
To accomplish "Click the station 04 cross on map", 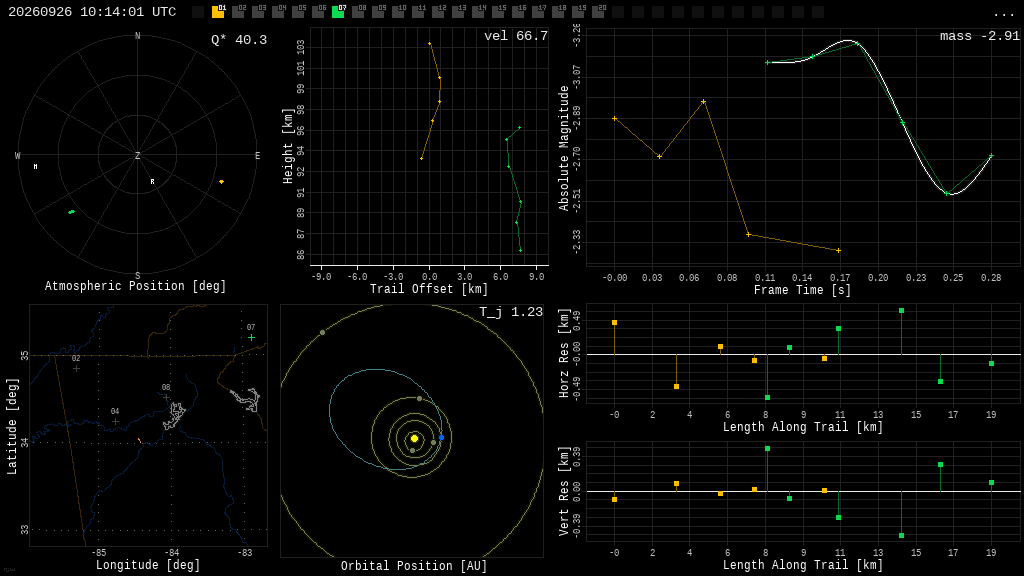I will (x=115, y=422).
